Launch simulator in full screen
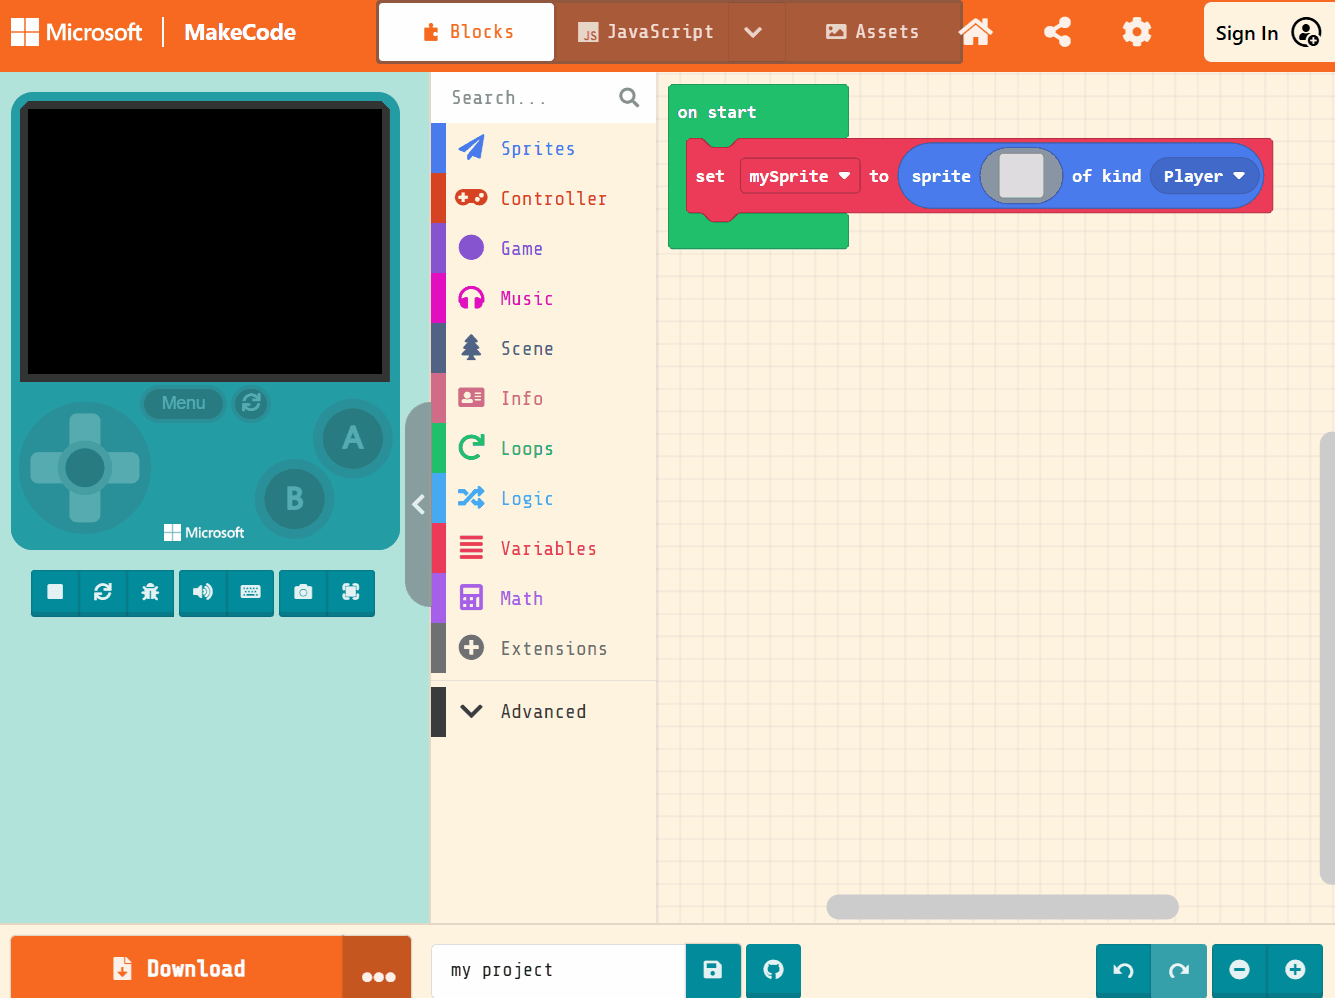 coord(351,592)
